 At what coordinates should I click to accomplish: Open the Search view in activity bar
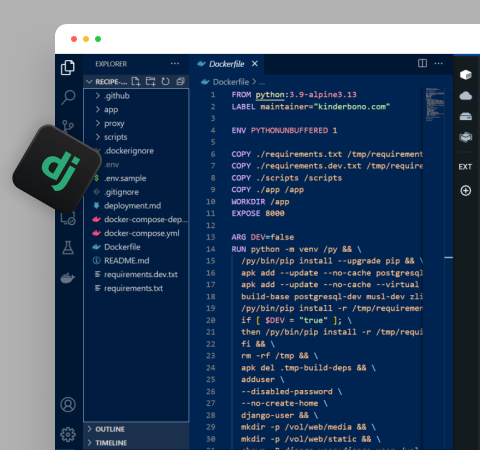68,97
